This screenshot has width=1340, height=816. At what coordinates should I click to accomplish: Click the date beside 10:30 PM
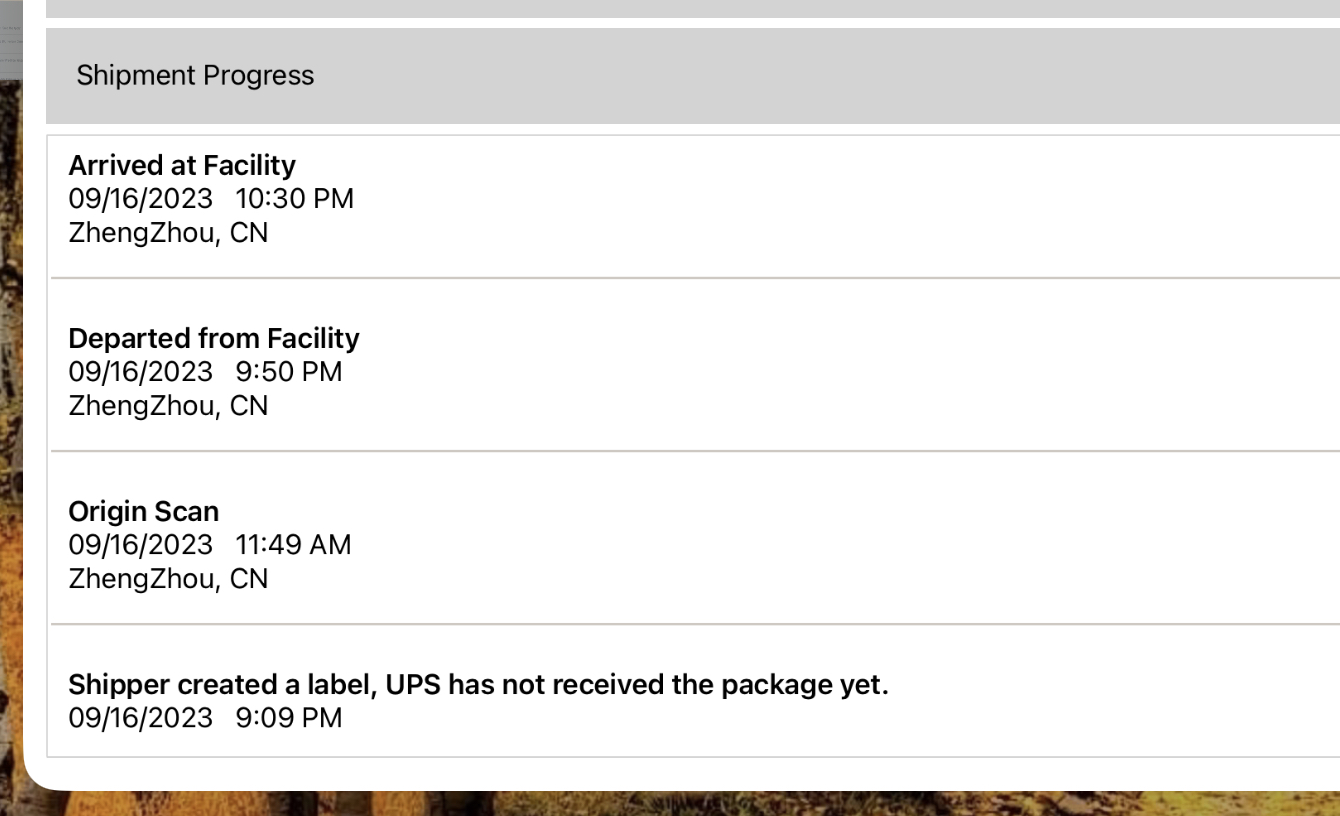coord(141,199)
